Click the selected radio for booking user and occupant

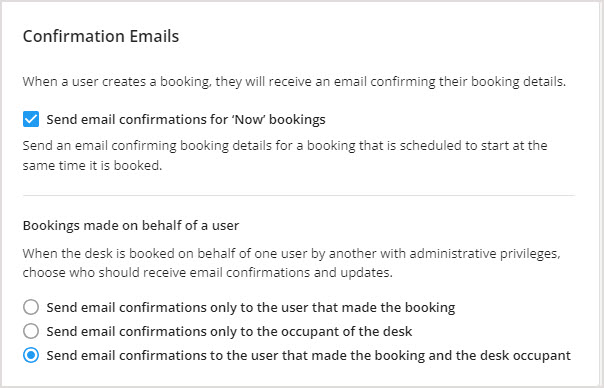tap(31, 355)
